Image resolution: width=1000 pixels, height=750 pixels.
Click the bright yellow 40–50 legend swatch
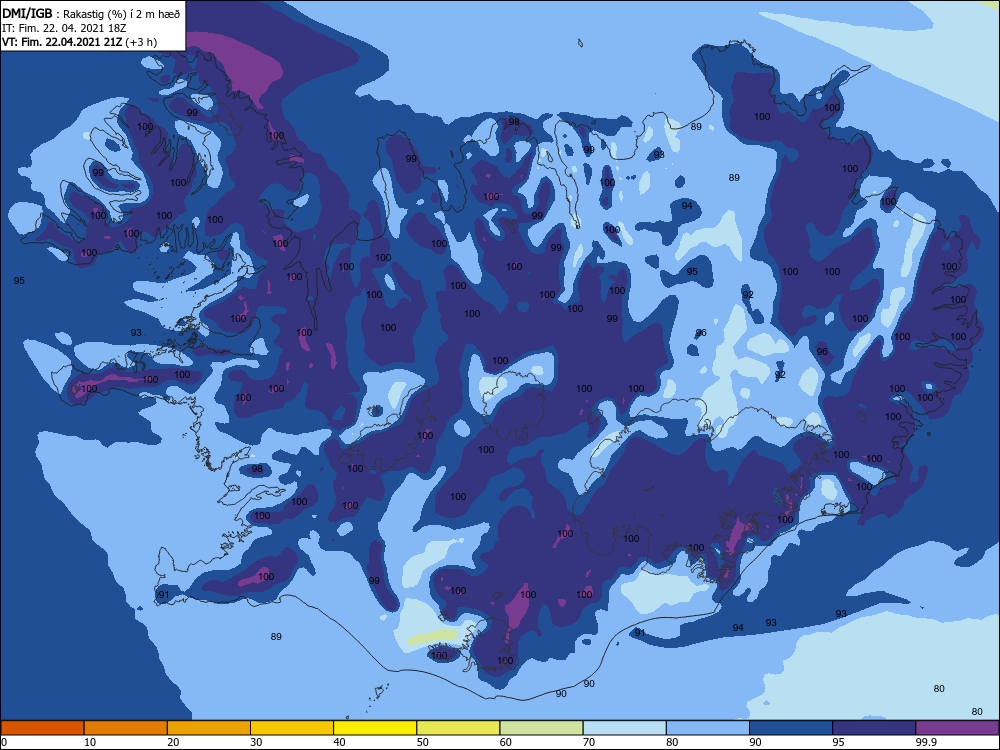(375, 728)
